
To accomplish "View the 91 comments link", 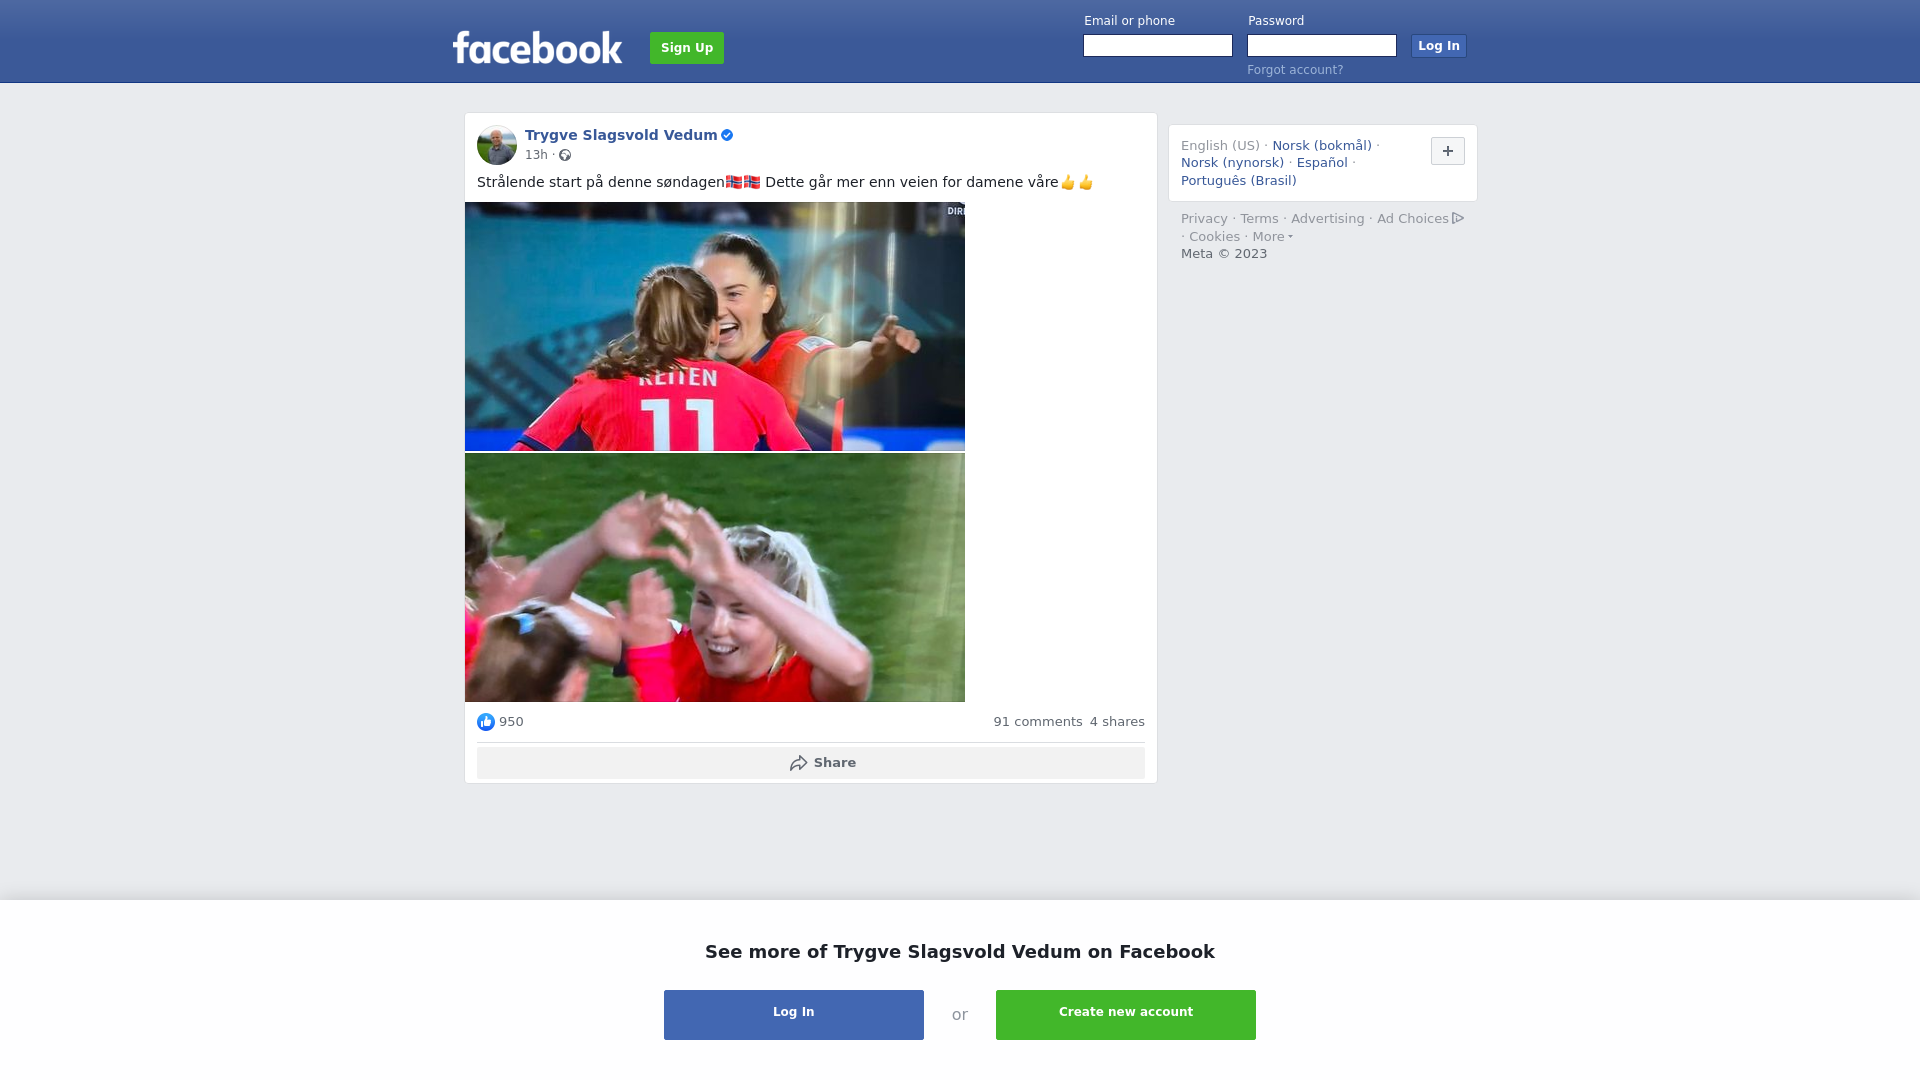I will [x=1038, y=722].
